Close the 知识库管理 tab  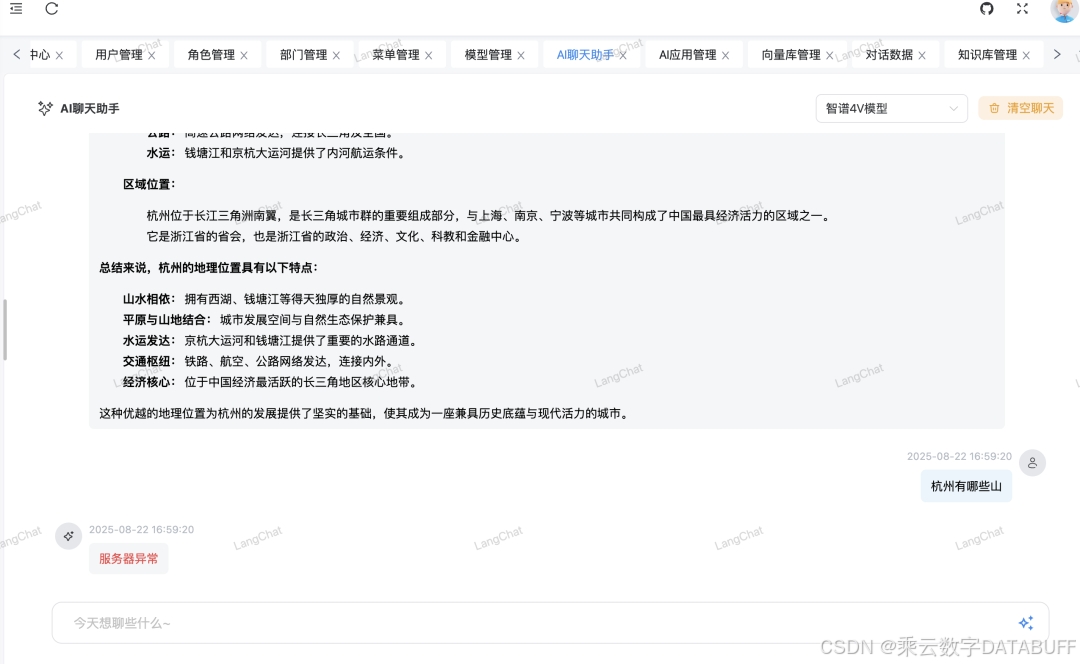1026,55
